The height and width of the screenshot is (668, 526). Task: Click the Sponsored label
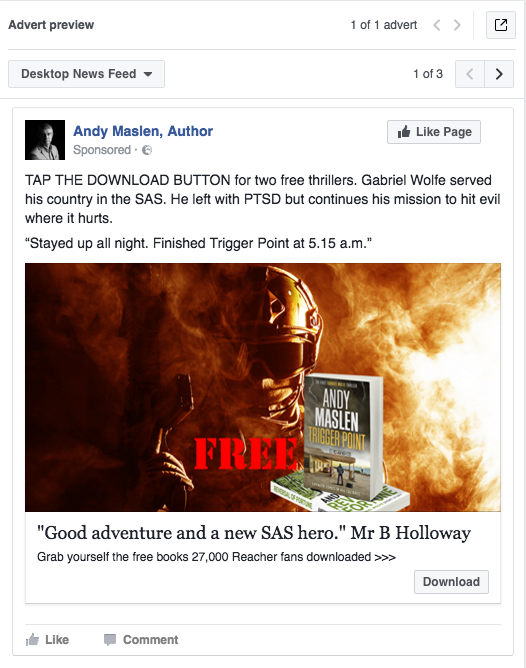102,150
